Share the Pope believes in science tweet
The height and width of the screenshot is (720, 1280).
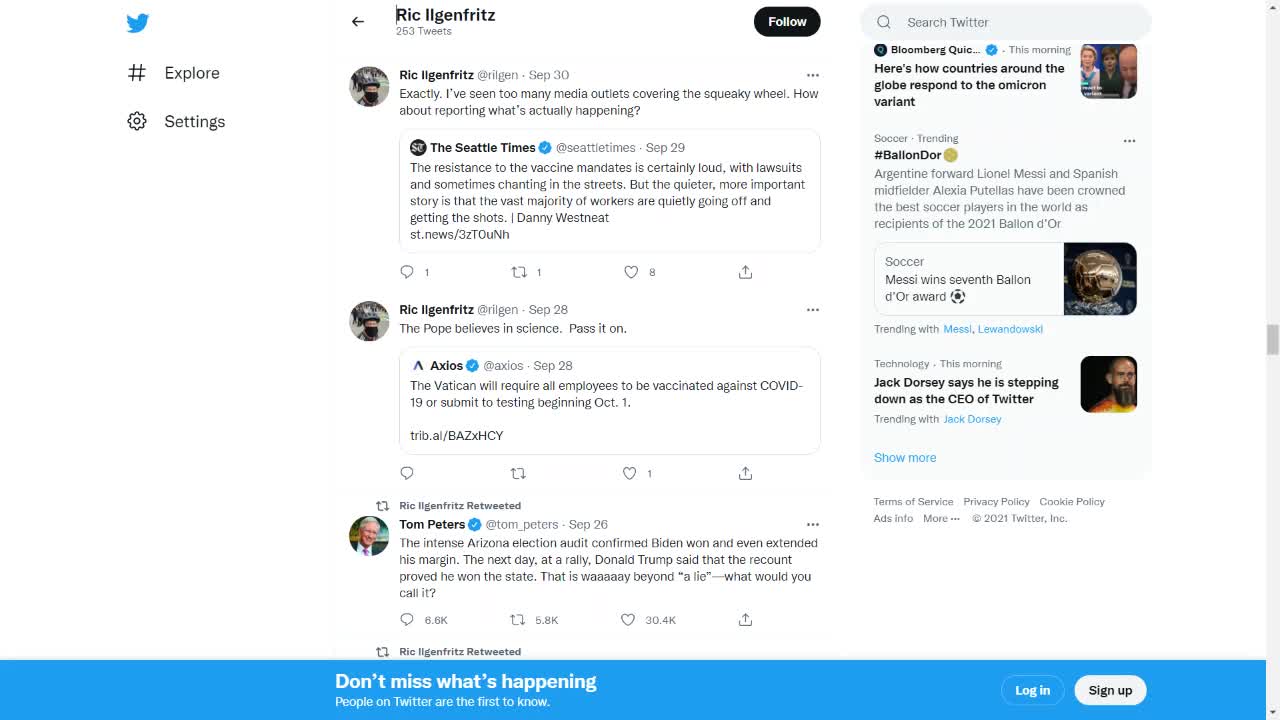[745, 473]
